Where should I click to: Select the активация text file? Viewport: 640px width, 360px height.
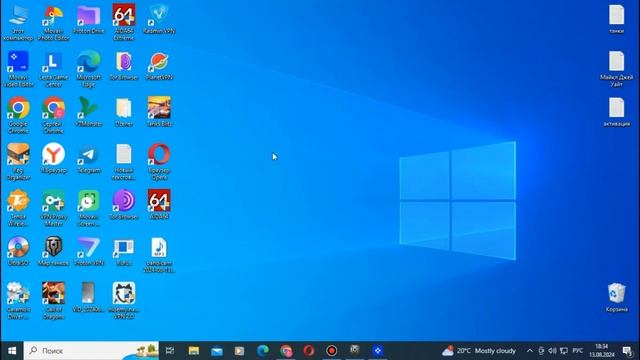click(x=617, y=112)
